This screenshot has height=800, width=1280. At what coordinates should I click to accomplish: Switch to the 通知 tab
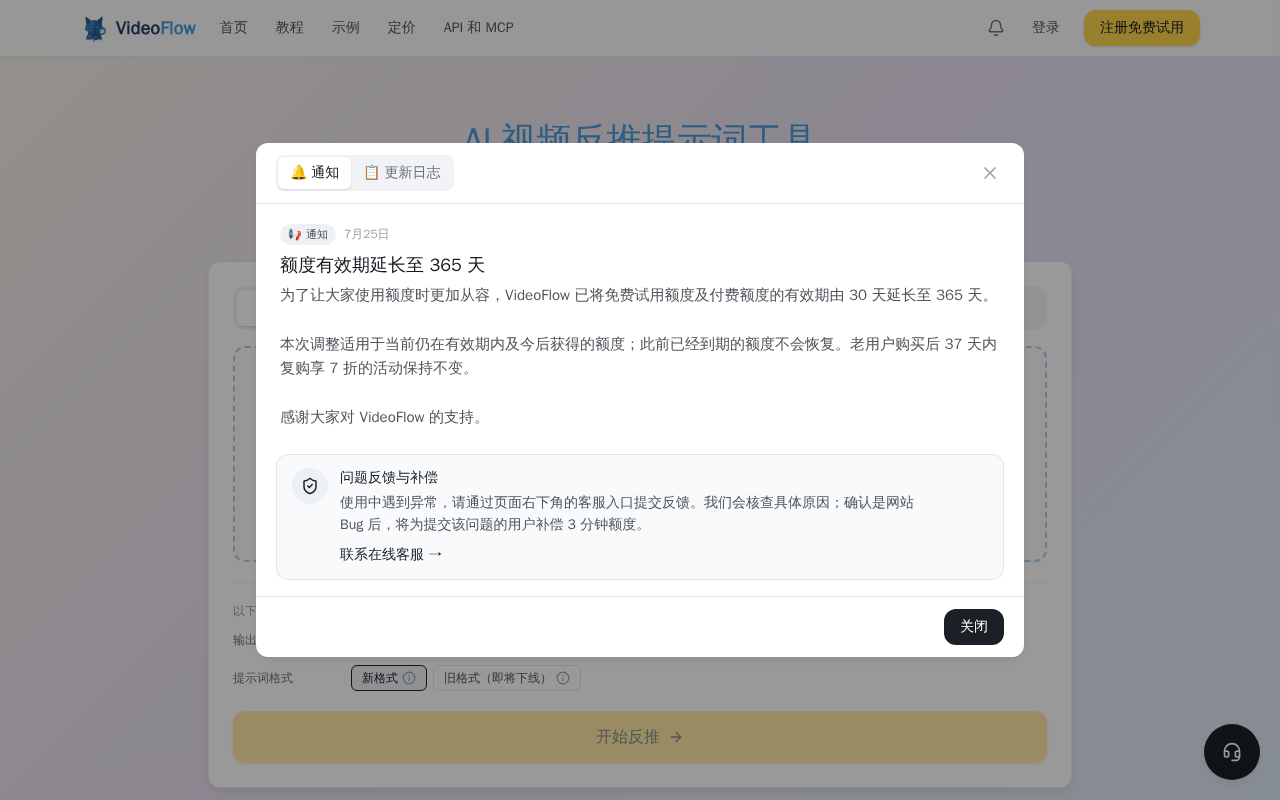click(x=314, y=173)
